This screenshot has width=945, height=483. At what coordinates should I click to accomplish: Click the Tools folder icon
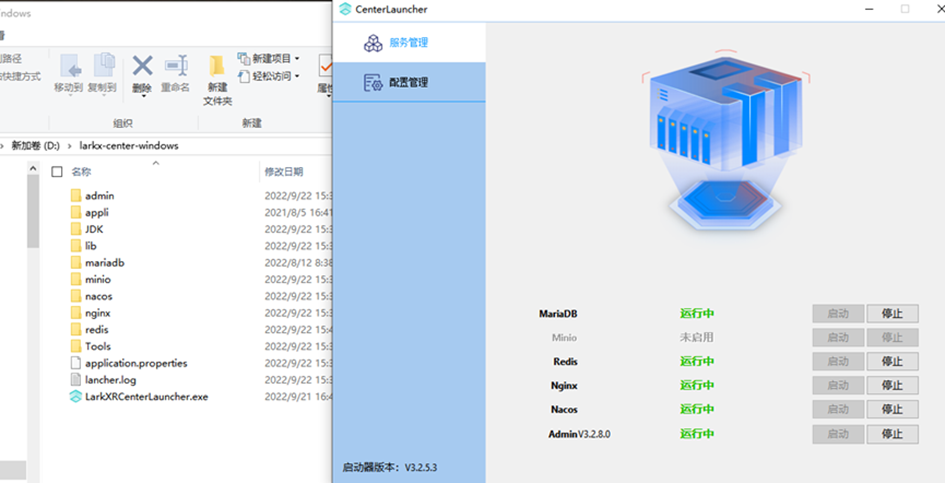75,346
